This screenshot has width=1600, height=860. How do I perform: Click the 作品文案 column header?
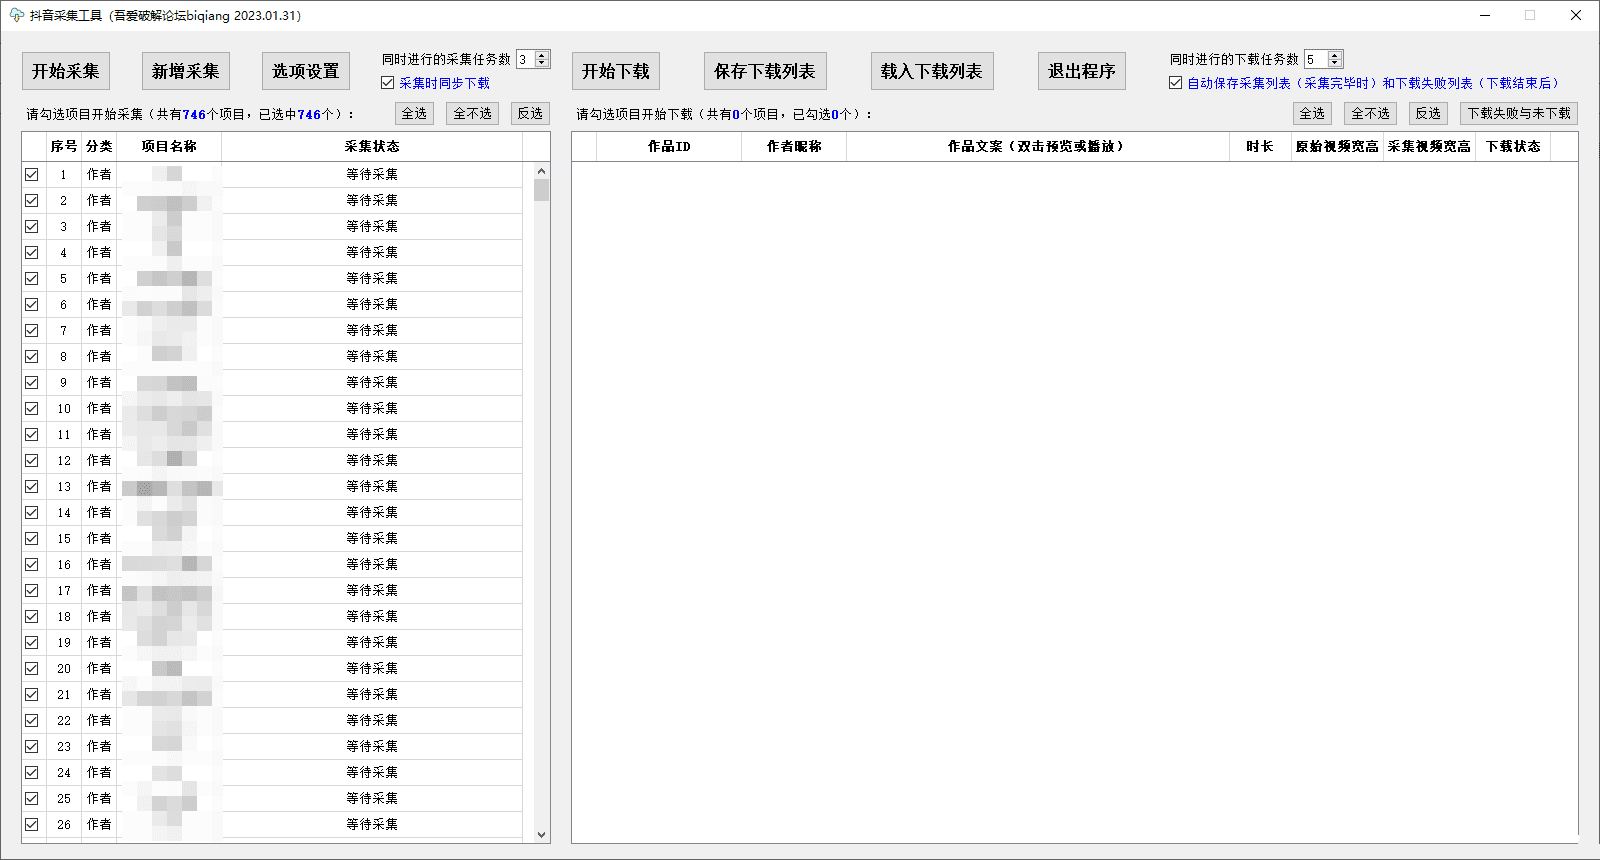coord(1038,146)
